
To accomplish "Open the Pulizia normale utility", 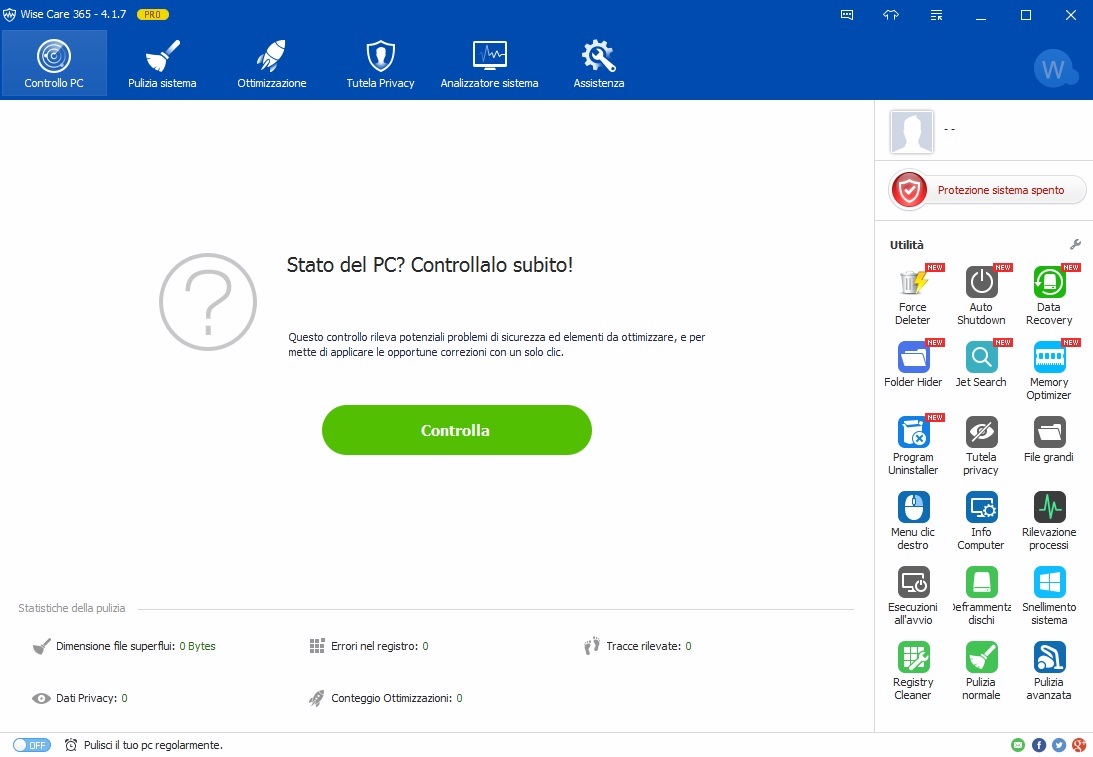I will coord(981,670).
